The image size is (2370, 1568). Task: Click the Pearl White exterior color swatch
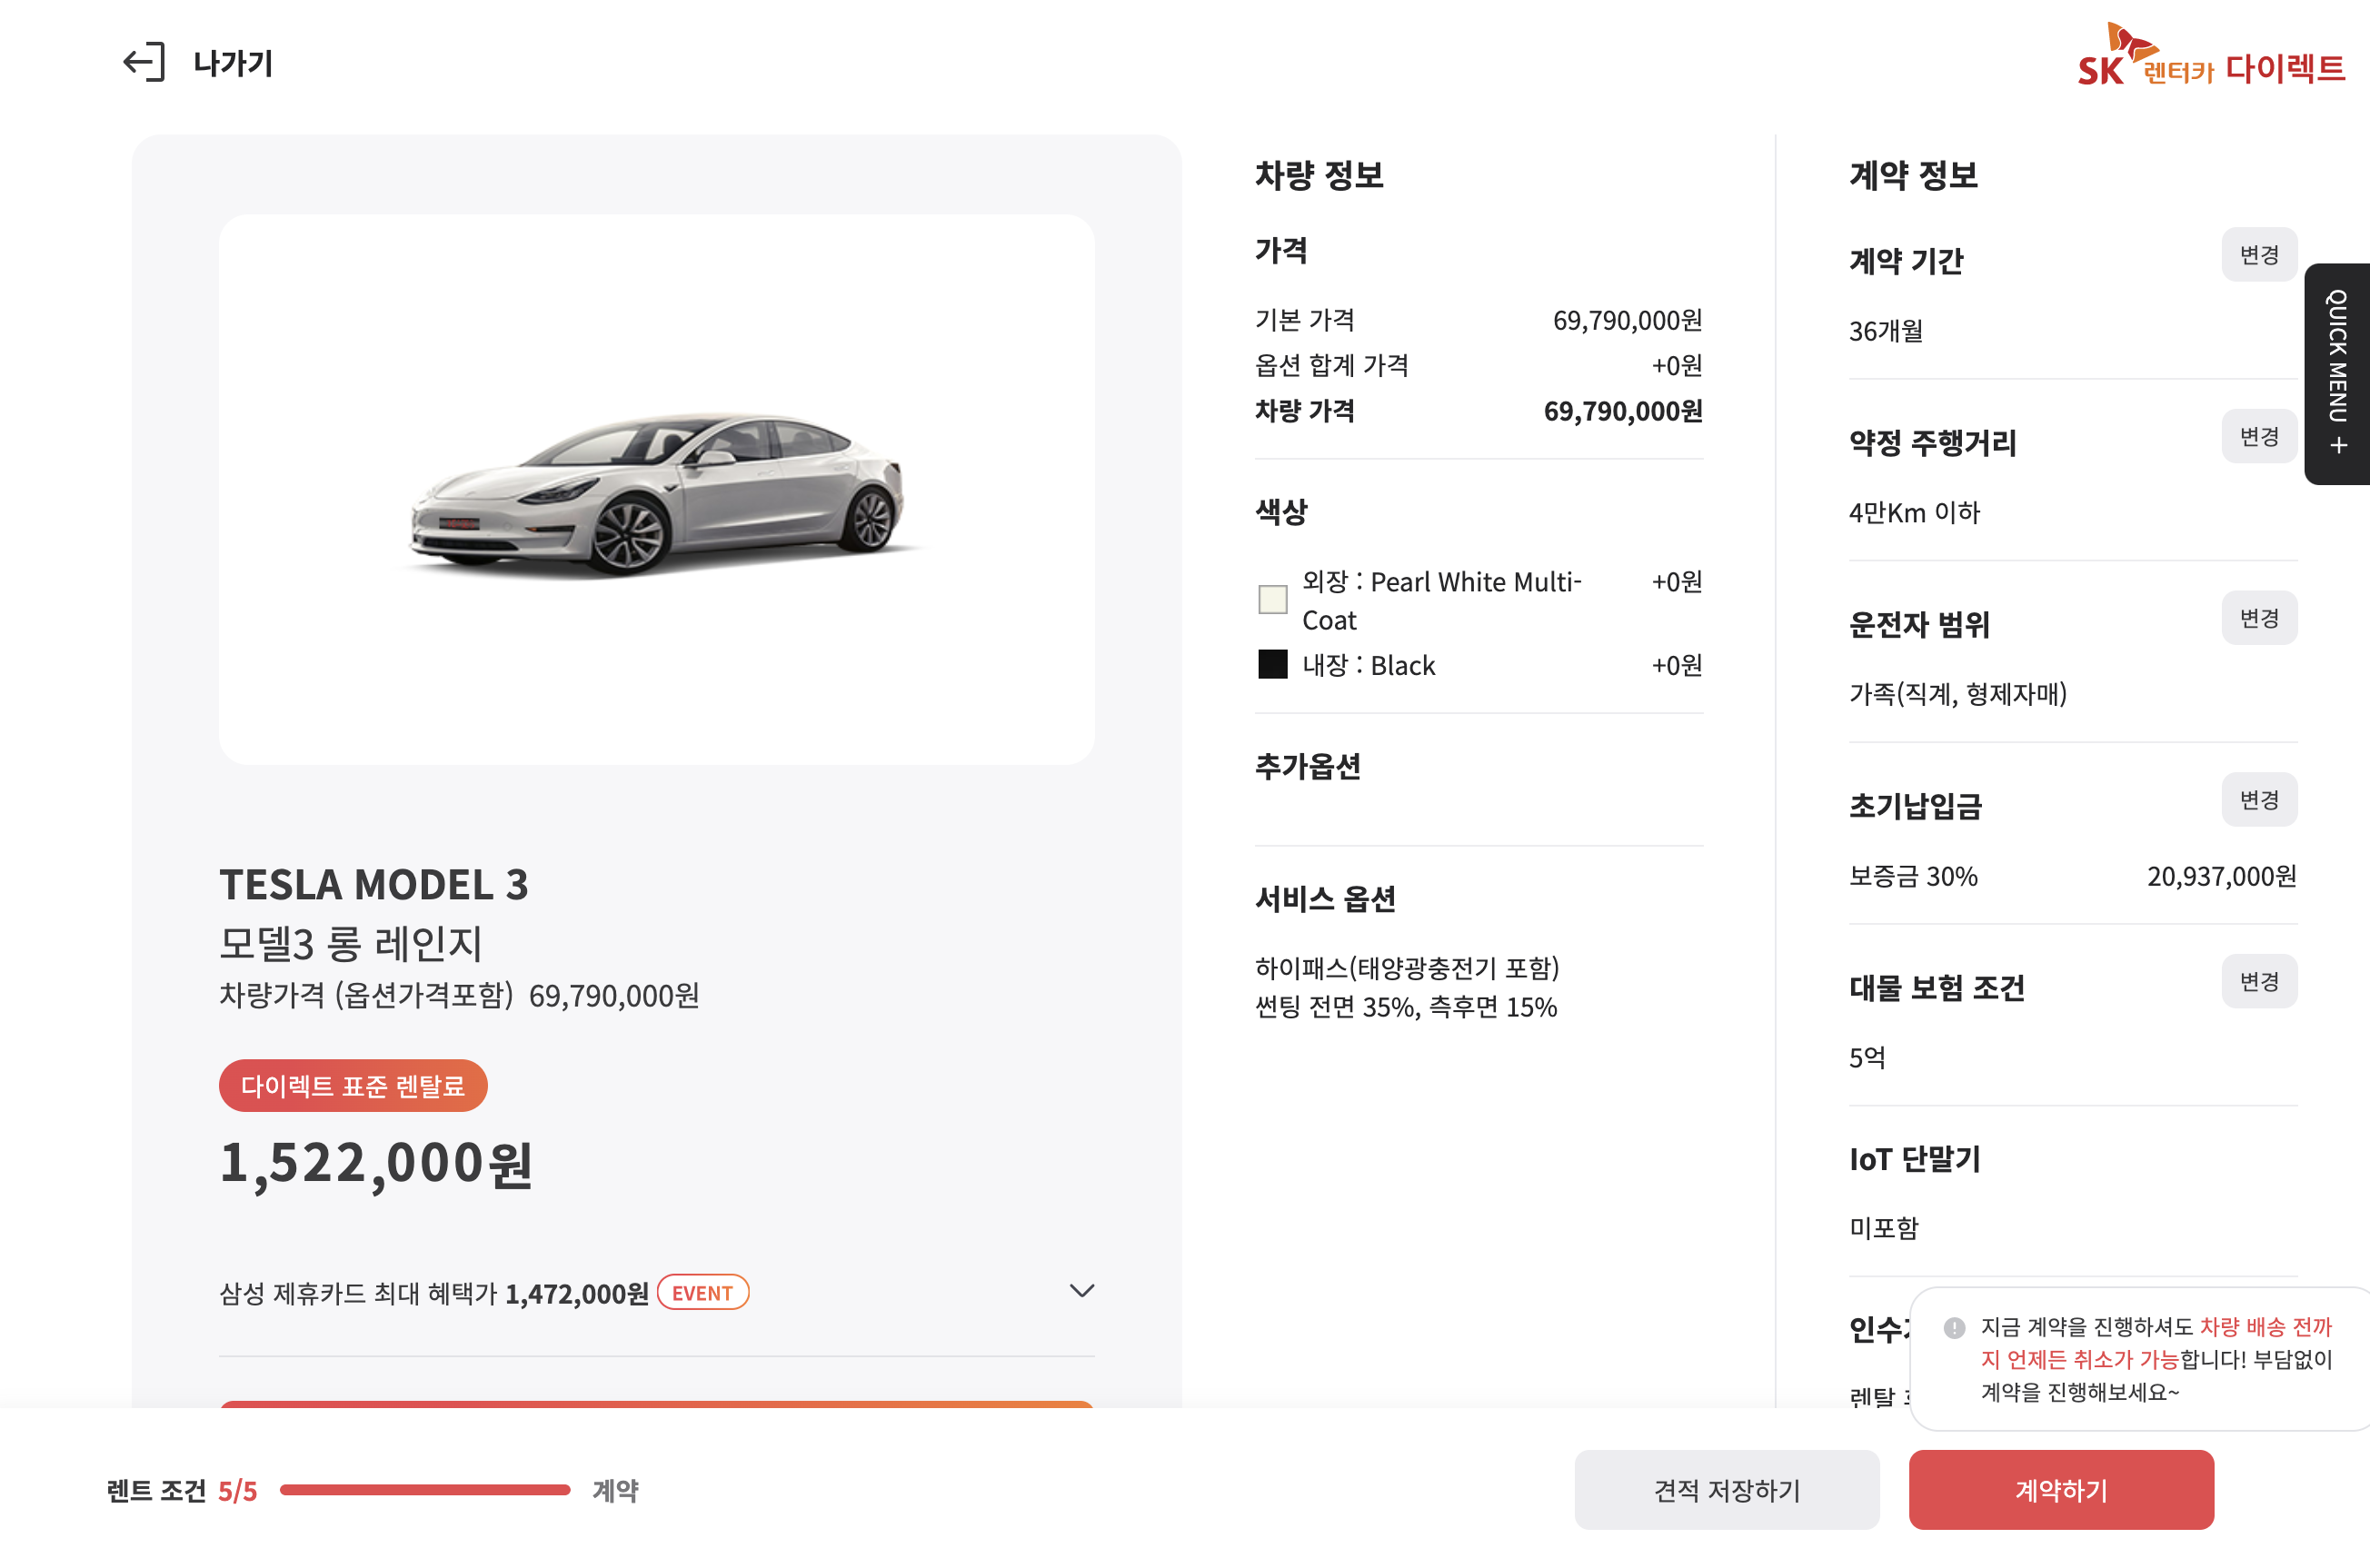coord(1272,599)
